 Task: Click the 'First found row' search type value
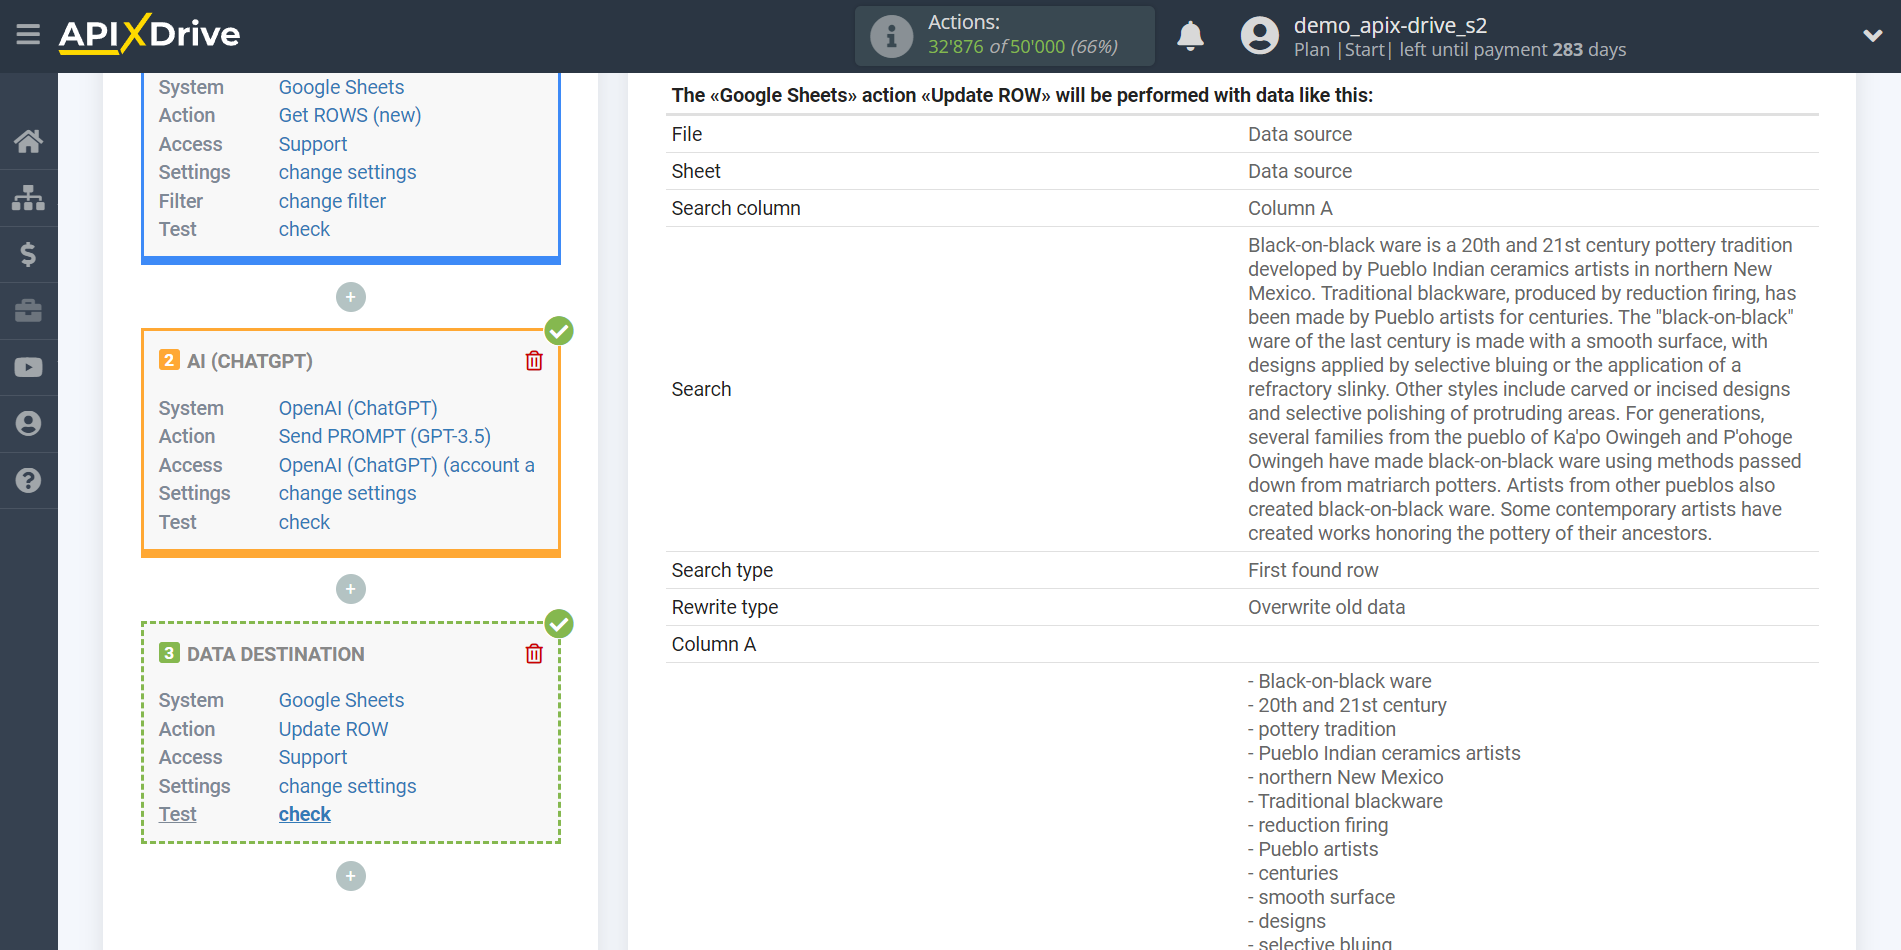coord(1313,570)
